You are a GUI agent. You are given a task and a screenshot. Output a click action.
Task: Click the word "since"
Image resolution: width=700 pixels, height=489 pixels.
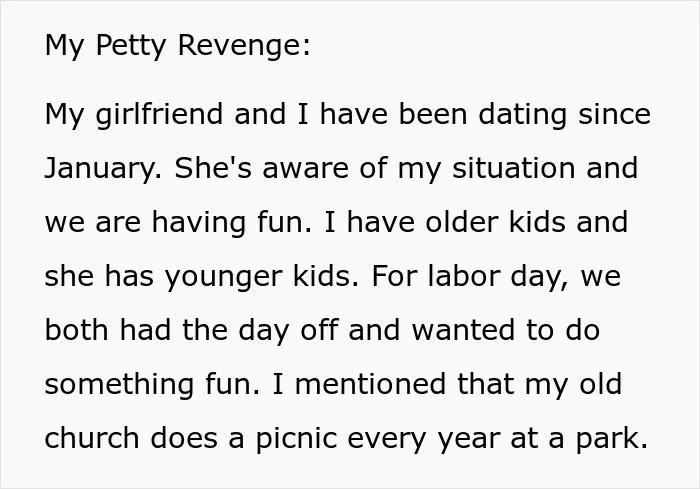[614, 114]
